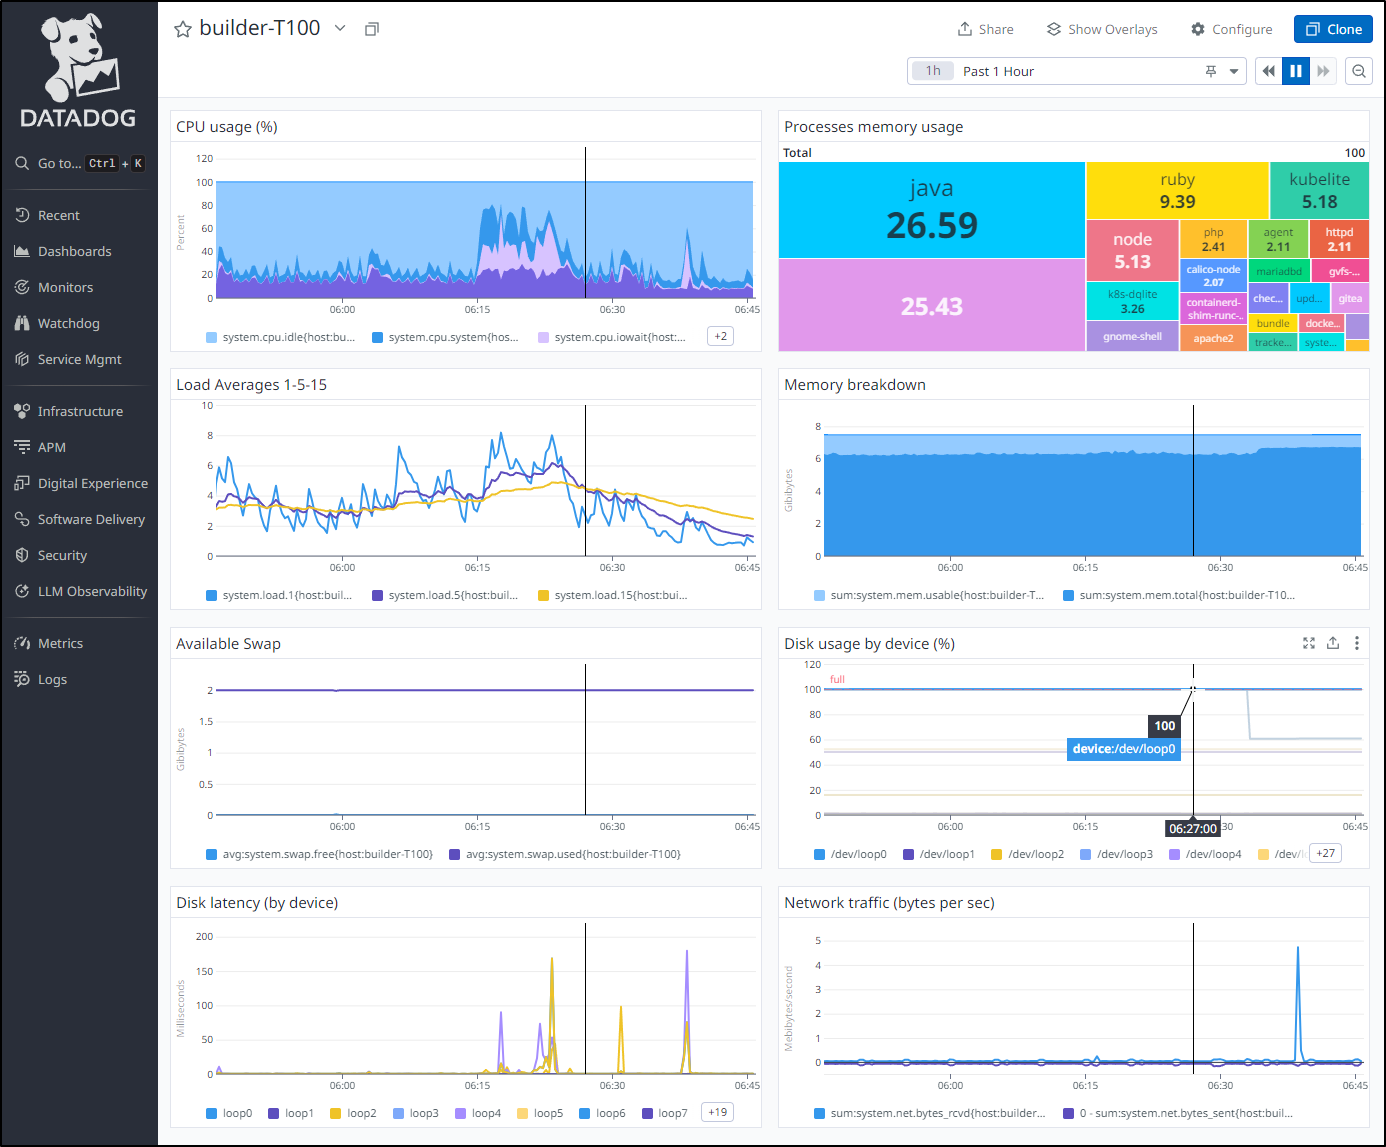Screen dimensions: 1386x1147
Task: Select the java block in memory treemap
Action: [x=932, y=210]
